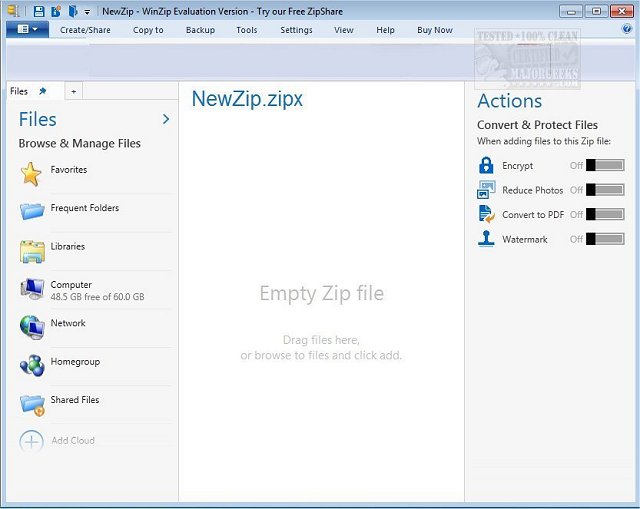Image resolution: width=640 pixels, height=509 pixels.
Task: Click the Empty Zip file drop area text
Action: [x=322, y=293]
